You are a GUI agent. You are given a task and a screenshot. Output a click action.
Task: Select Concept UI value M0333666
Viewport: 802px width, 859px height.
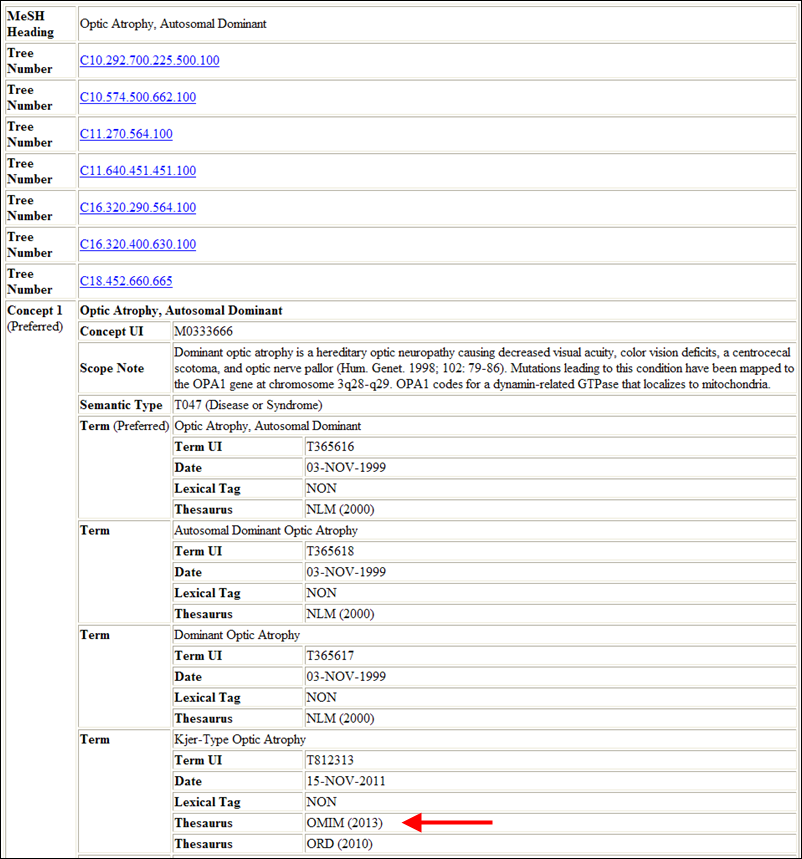[x=203, y=331]
